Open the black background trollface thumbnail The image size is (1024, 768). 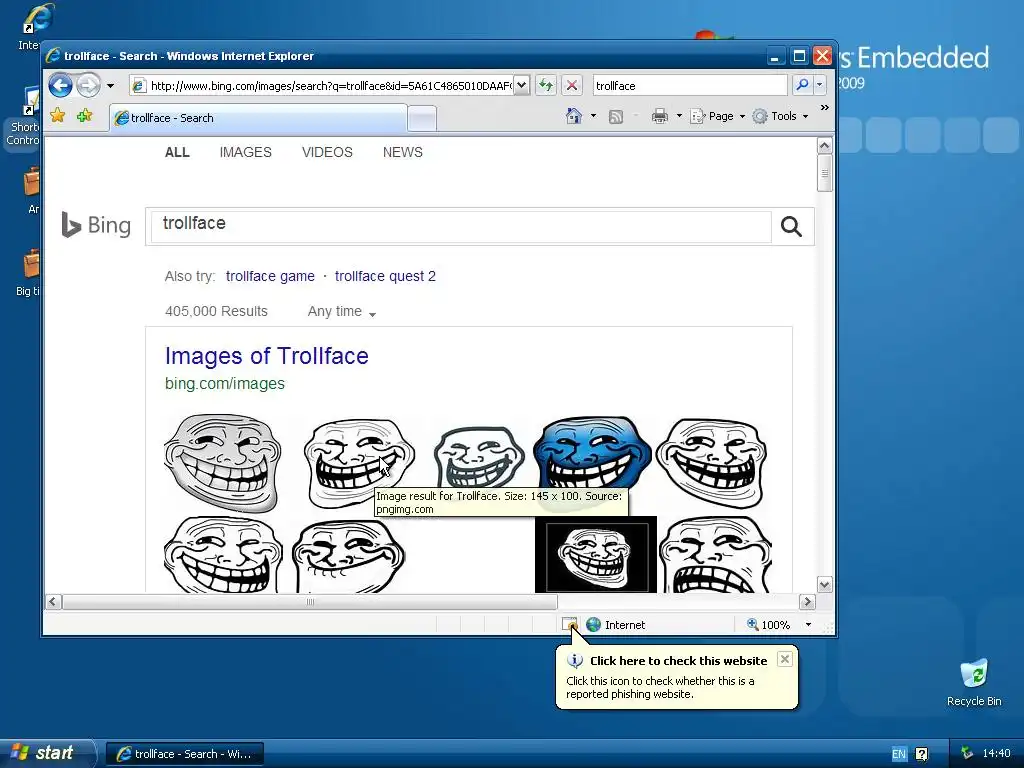click(x=596, y=554)
